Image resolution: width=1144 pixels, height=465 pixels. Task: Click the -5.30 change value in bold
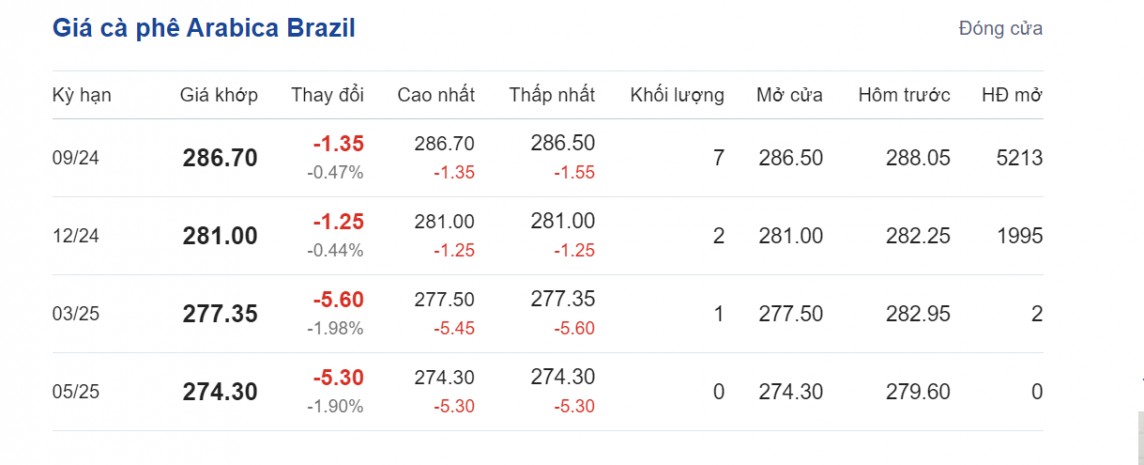(x=338, y=378)
